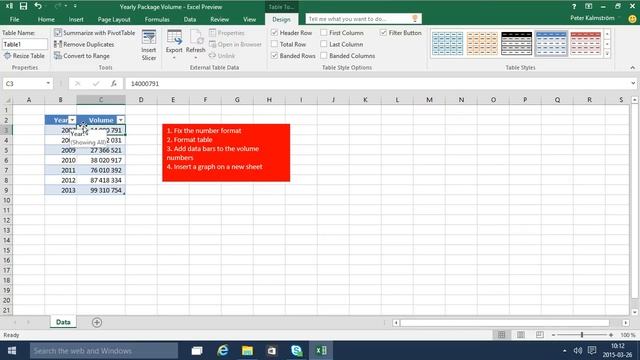Switch to the Home ribbon tab
The image size is (640, 360).
coord(46,19)
